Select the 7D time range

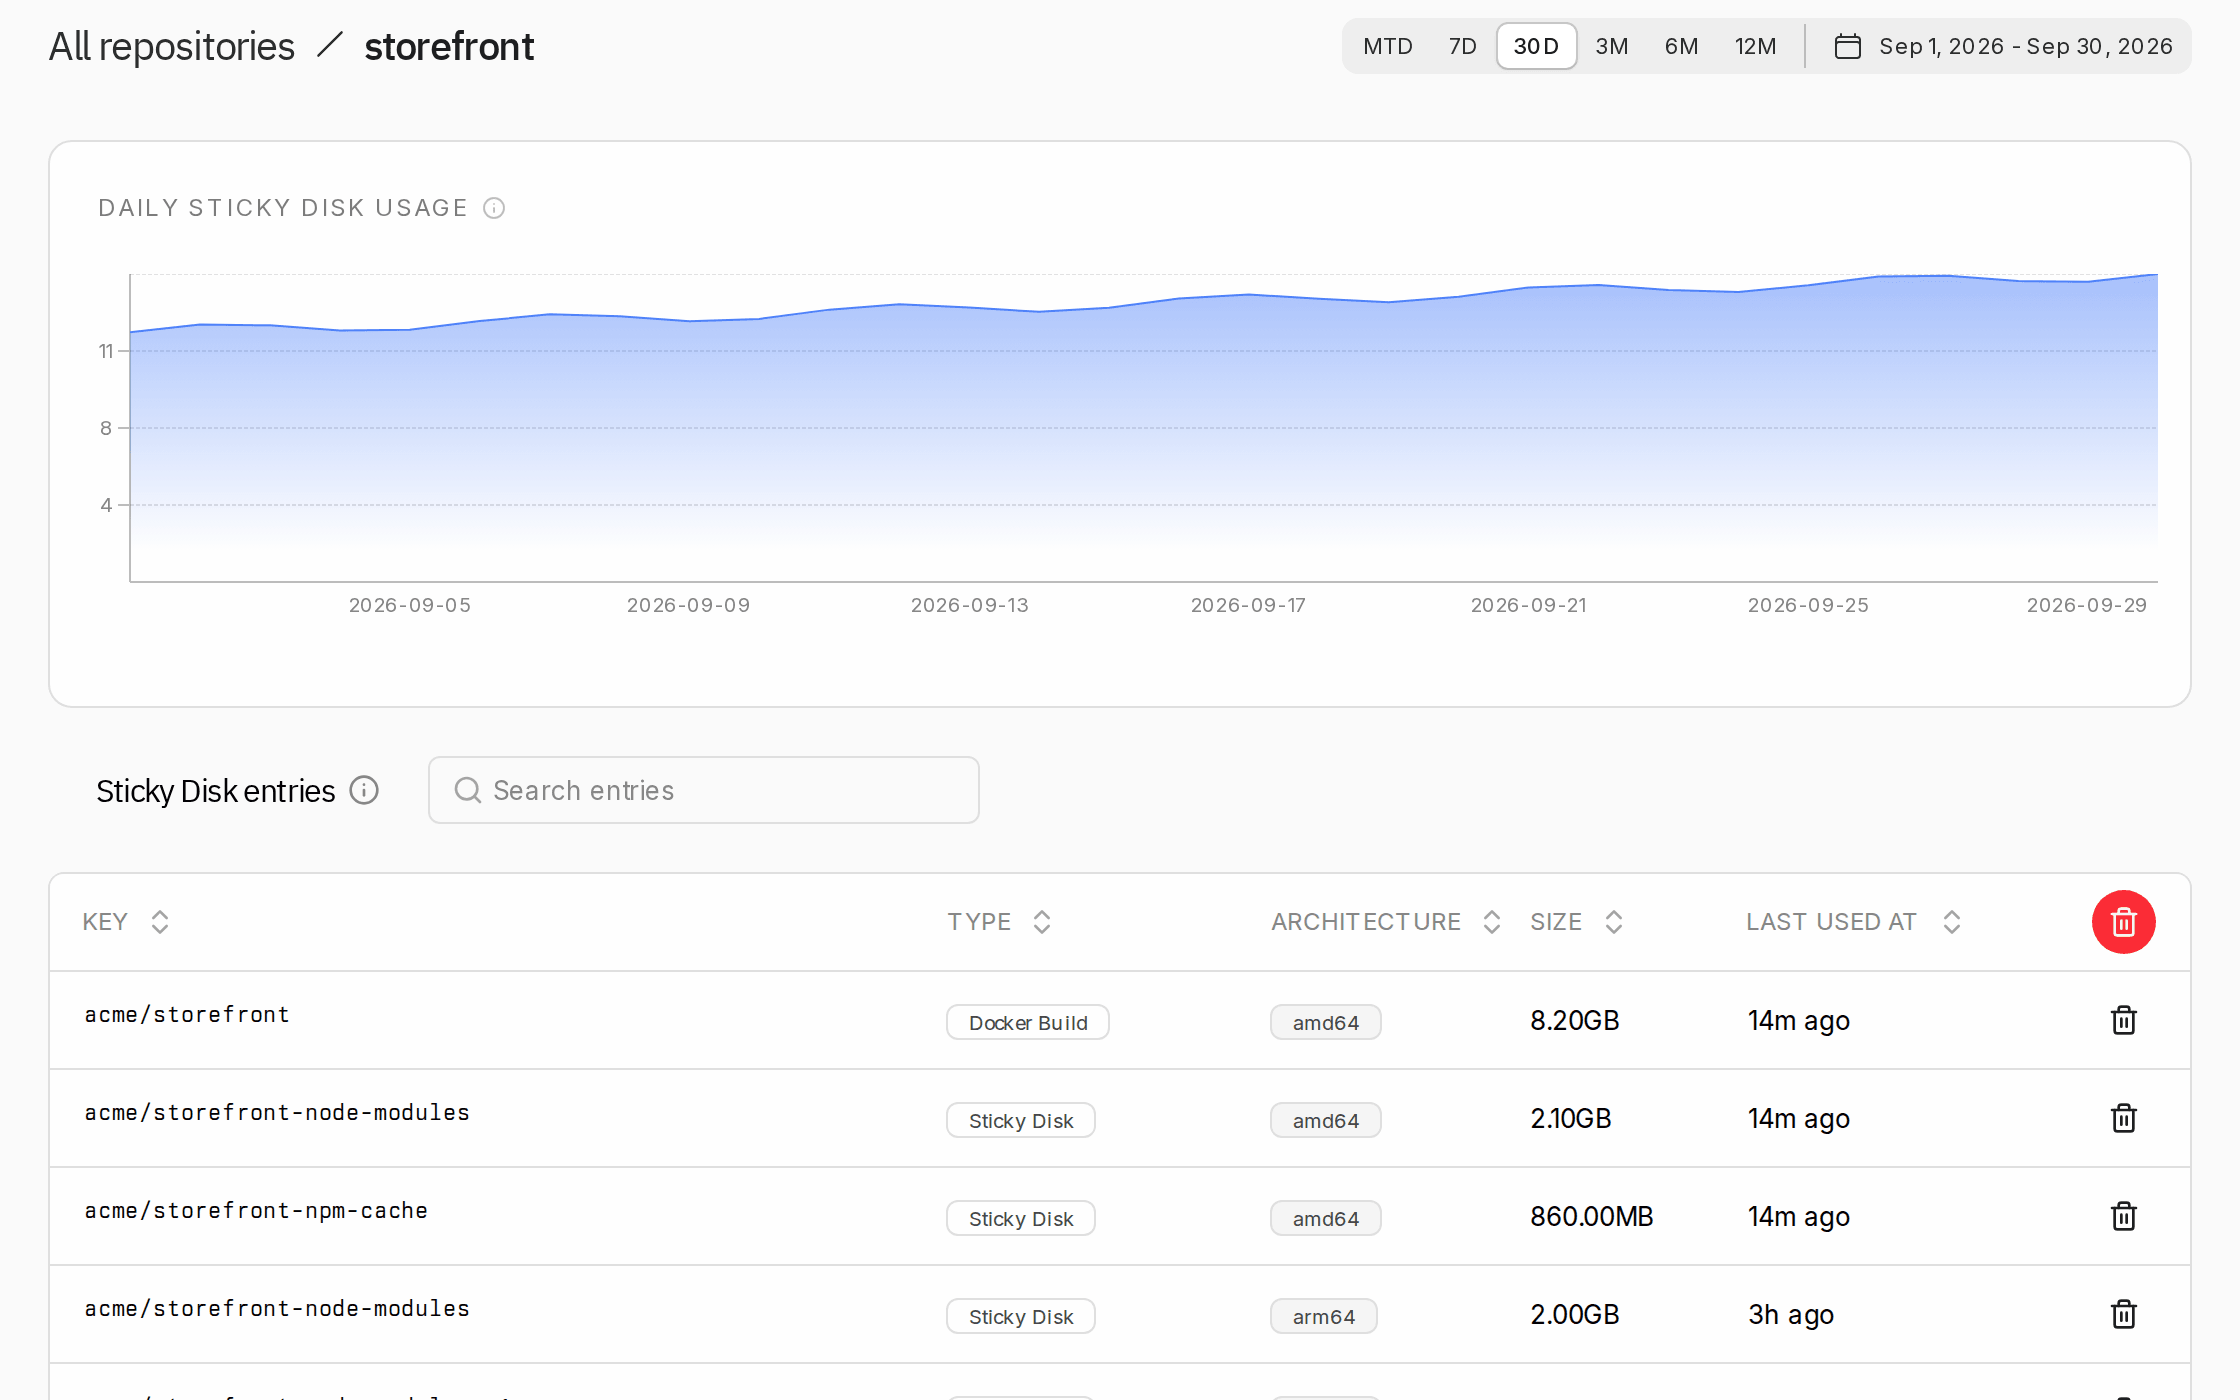point(1462,46)
